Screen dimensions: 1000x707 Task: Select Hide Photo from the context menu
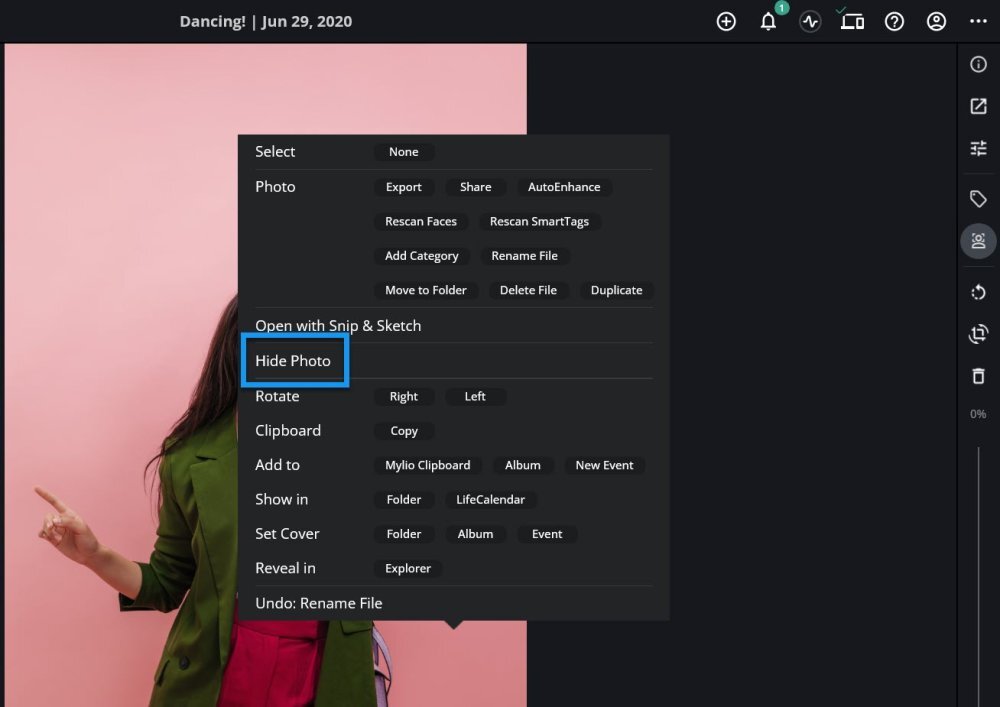point(293,361)
